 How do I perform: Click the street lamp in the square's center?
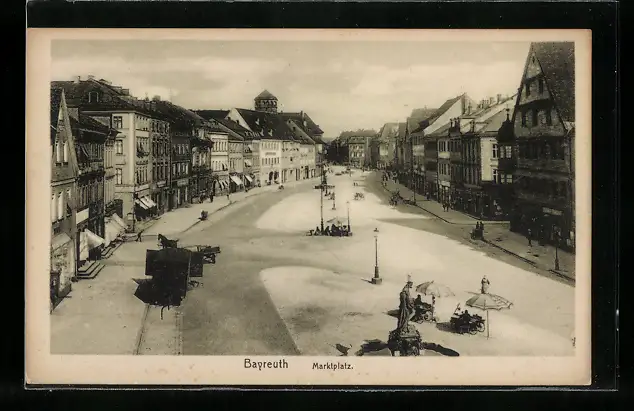point(376,257)
